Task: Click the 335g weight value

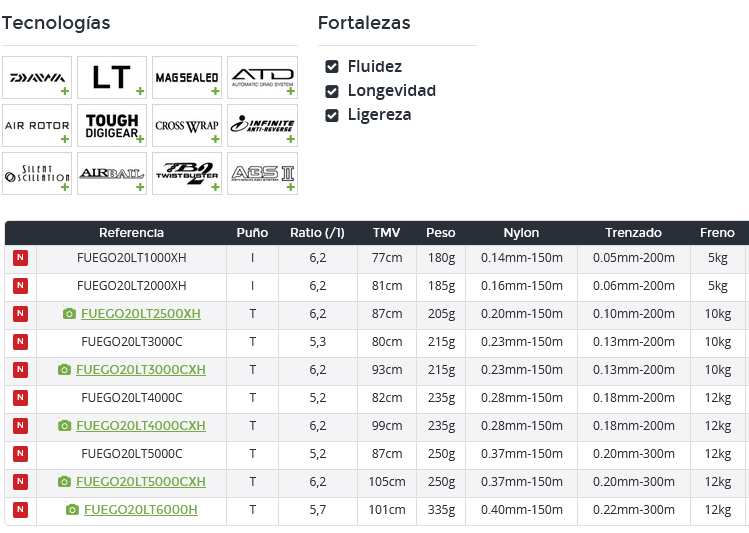Action: point(441,510)
